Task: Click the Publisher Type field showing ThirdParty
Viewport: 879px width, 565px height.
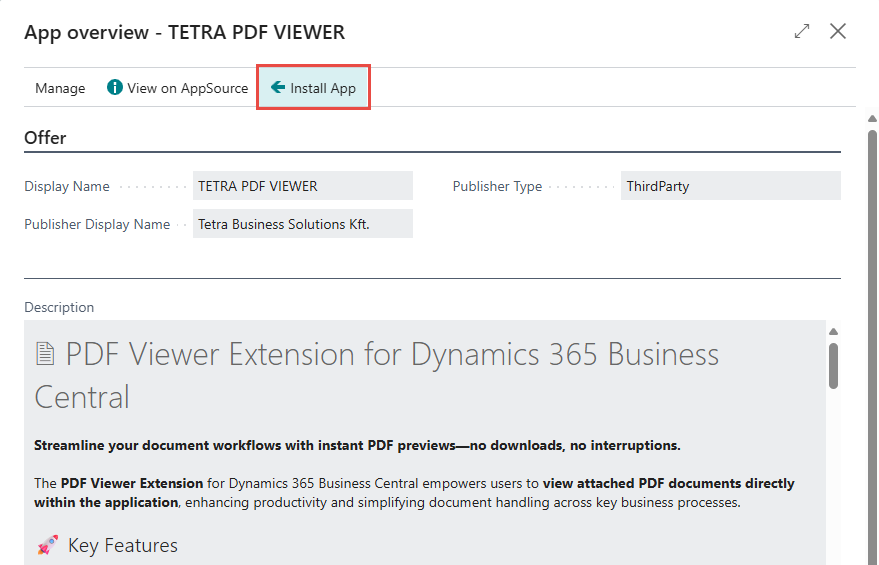Action: [730, 186]
